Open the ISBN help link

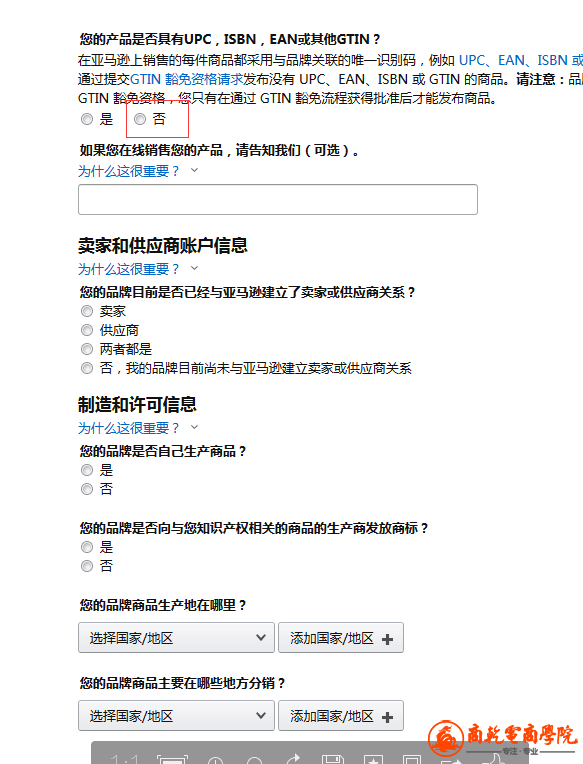(x=552, y=60)
